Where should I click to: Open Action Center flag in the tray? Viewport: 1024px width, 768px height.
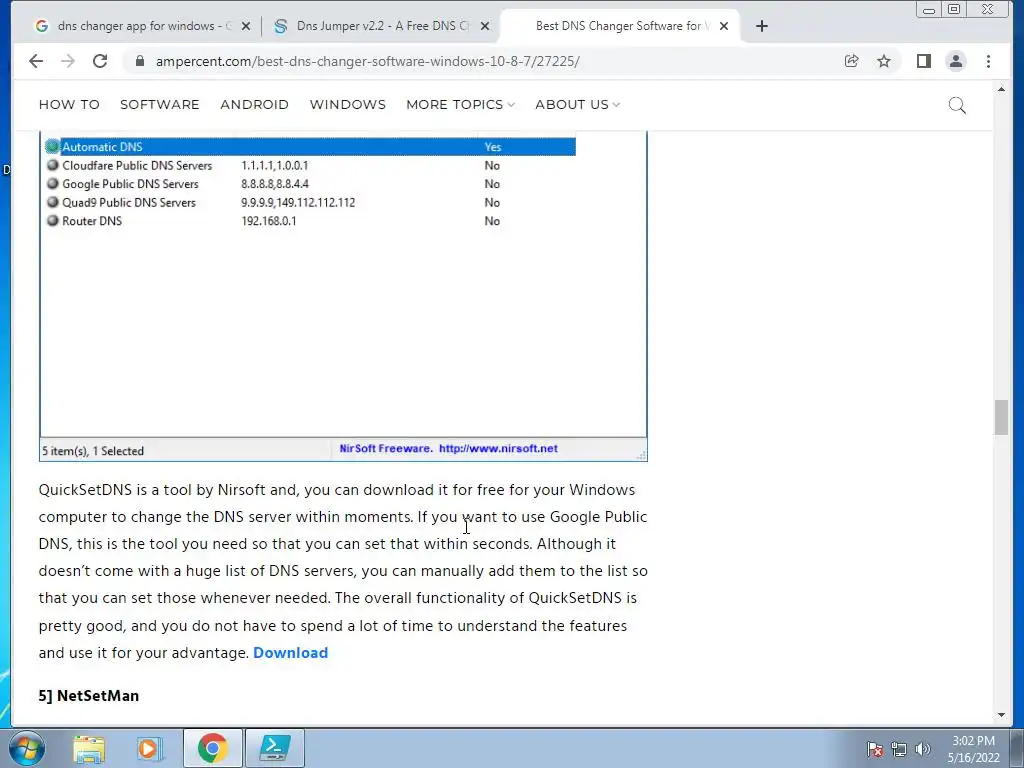874,749
